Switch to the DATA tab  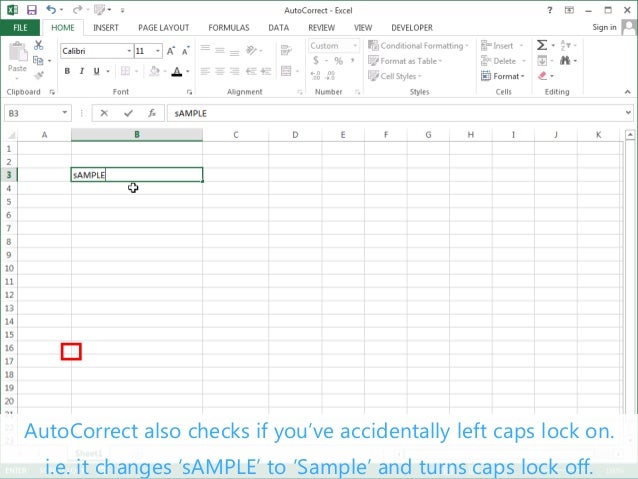(279, 28)
